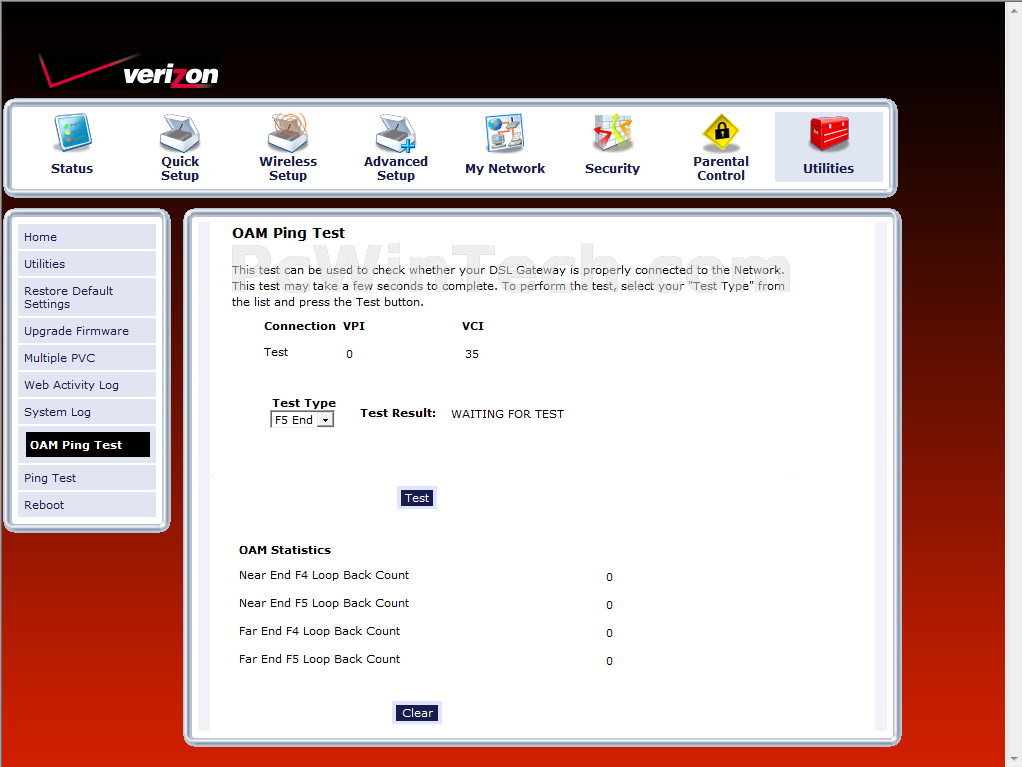Open Restore Default Settings
The height and width of the screenshot is (767, 1022).
(87, 297)
